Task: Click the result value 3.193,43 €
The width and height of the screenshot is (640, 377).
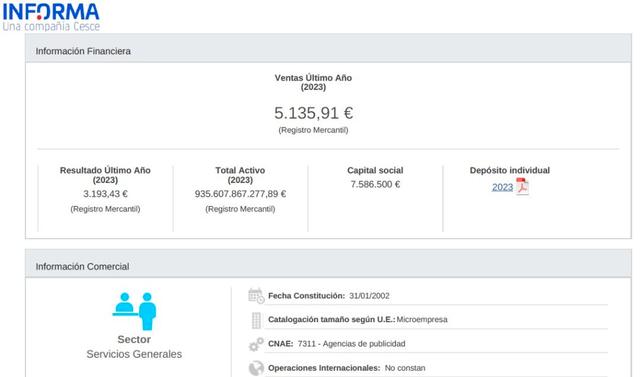Action: pyautogui.click(x=105, y=194)
